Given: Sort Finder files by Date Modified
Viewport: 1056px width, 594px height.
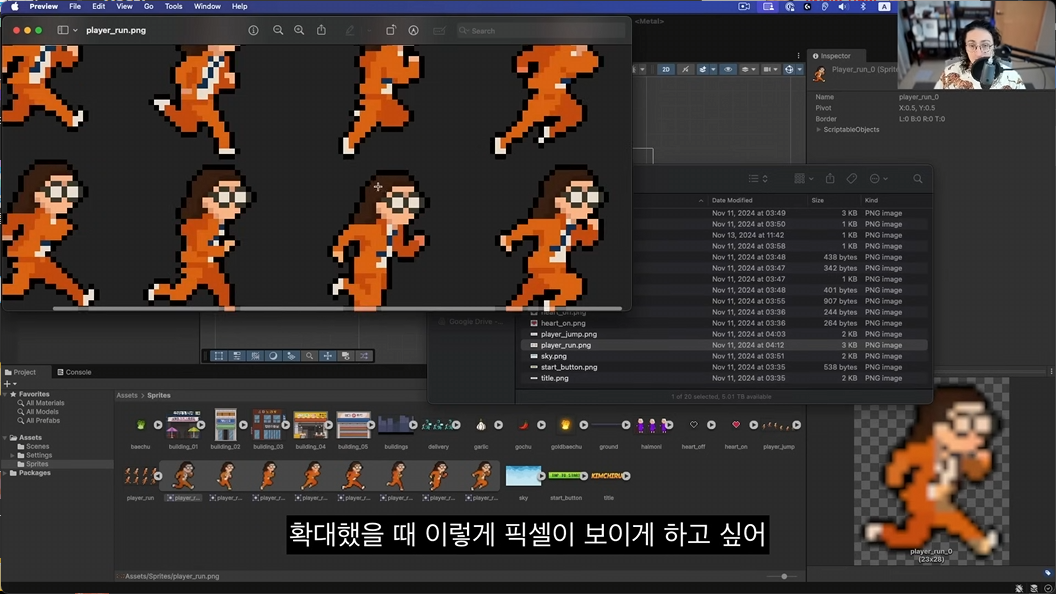Looking at the screenshot, I should click(732, 200).
